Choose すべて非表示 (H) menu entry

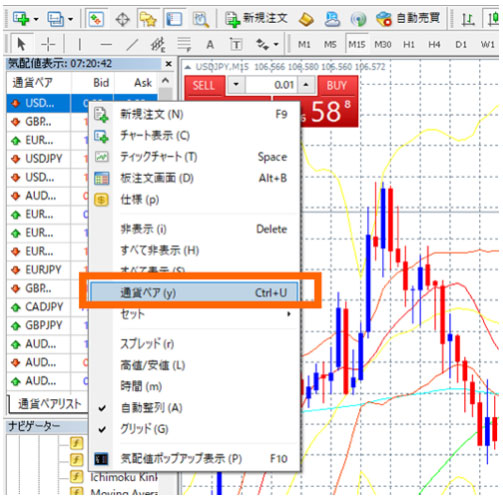click(x=194, y=250)
